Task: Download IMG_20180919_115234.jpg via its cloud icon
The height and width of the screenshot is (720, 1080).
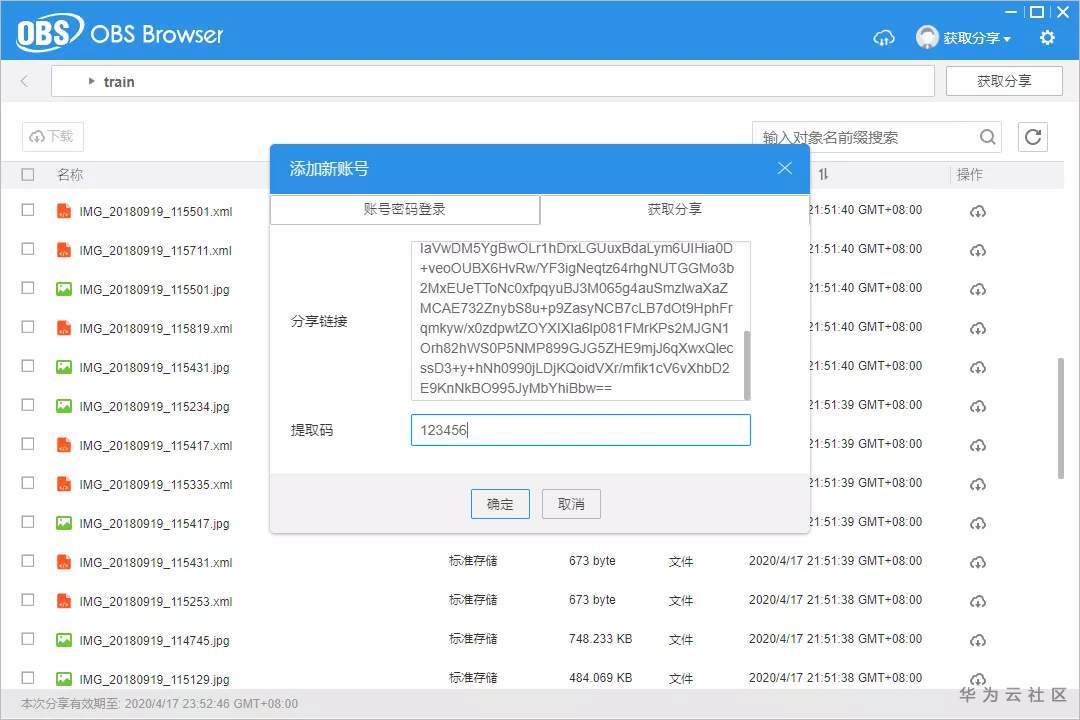Action: 977,407
